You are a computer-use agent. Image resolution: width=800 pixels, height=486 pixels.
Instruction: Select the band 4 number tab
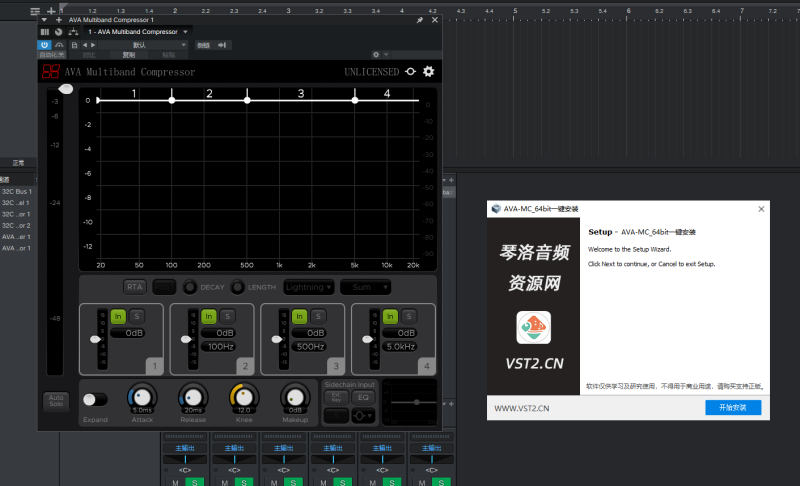[427, 366]
